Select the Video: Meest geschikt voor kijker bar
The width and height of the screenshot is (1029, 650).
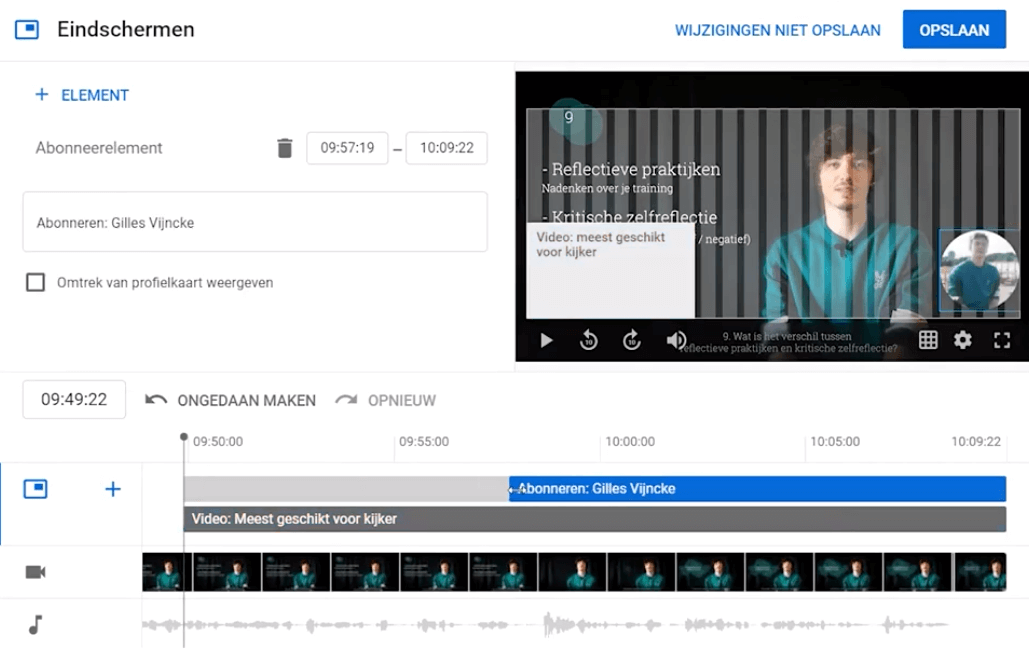(x=595, y=519)
